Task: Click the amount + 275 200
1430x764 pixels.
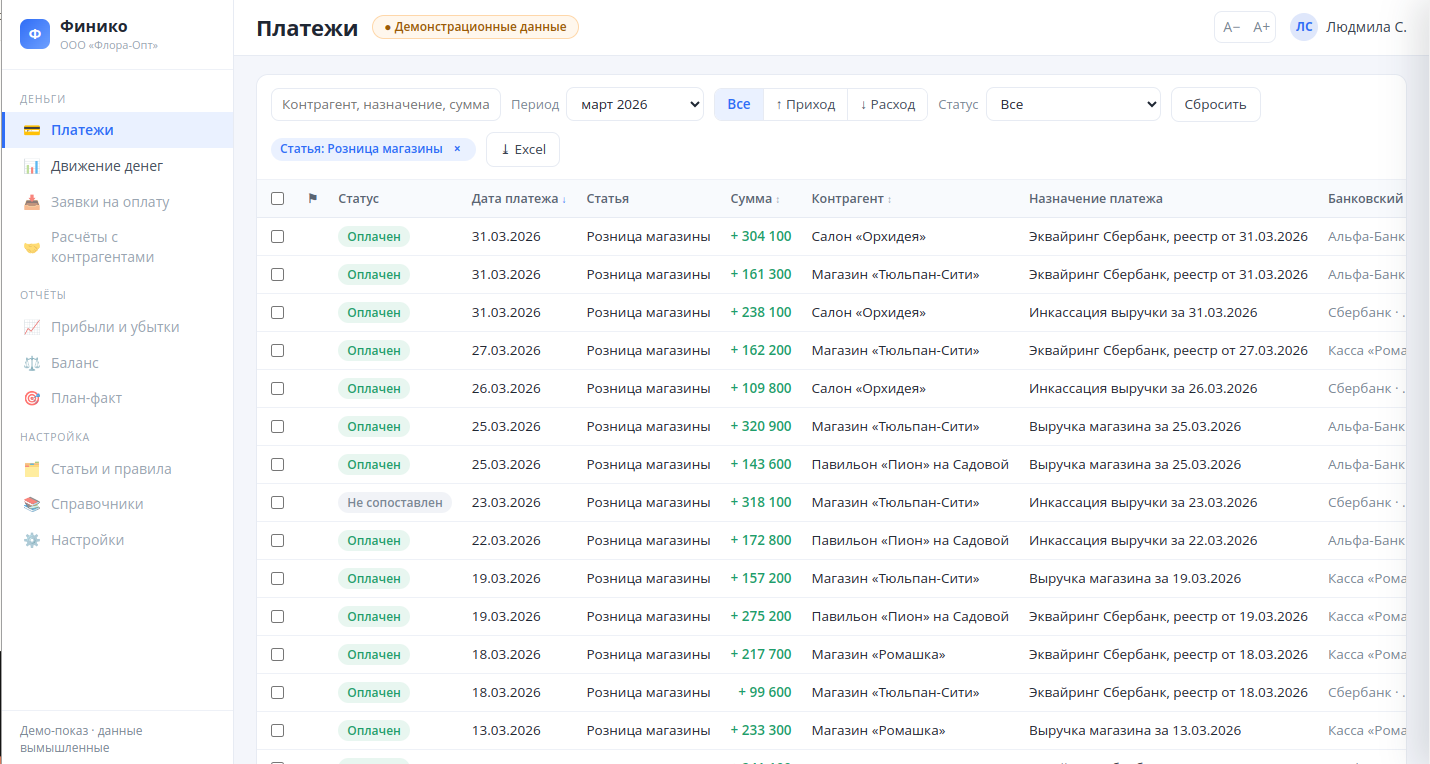Action: click(x=761, y=617)
